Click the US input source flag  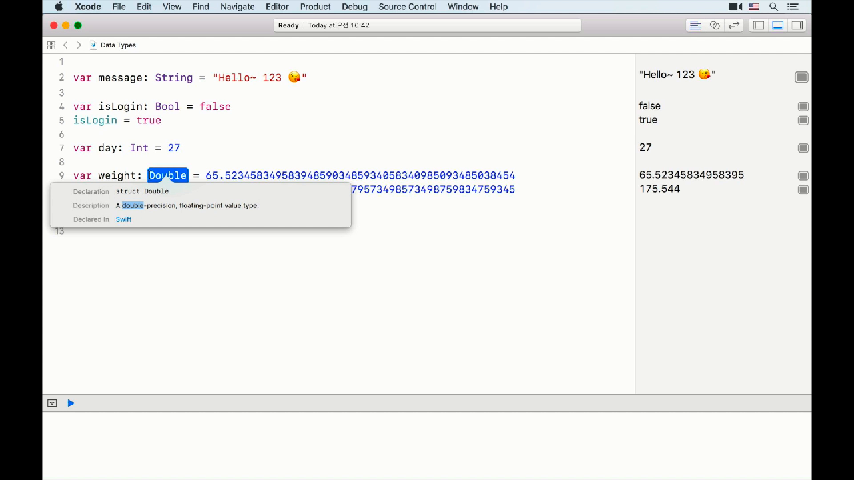point(754,7)
